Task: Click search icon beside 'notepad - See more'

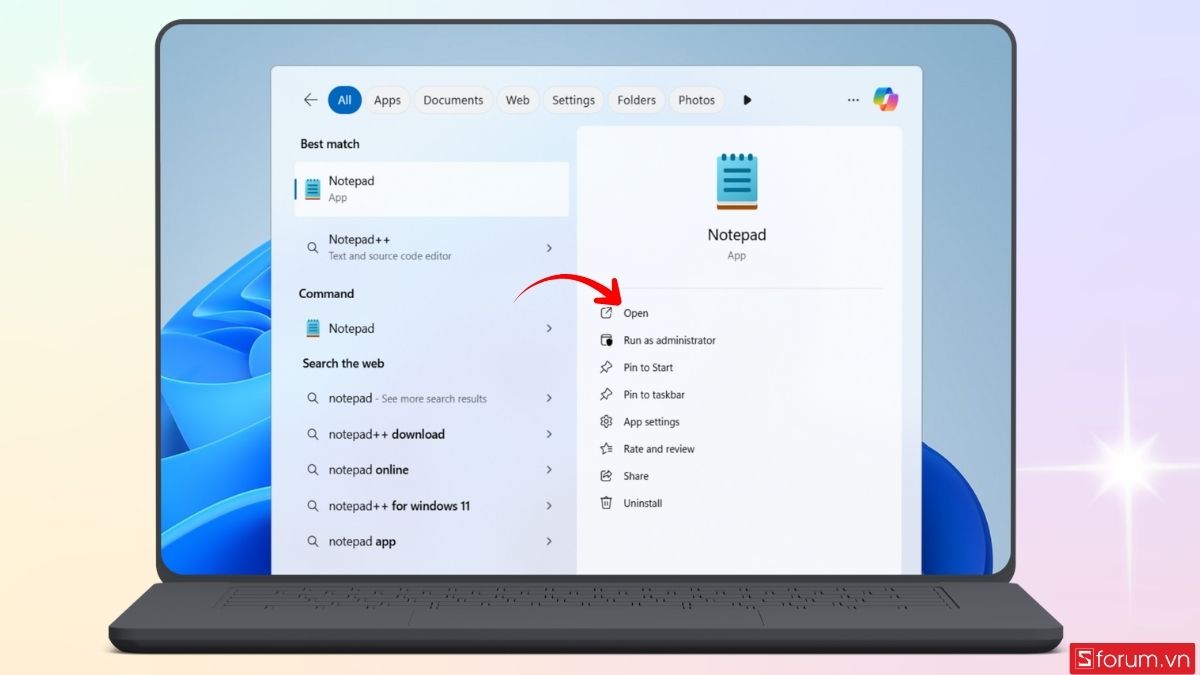Action: tap(313, 398)
